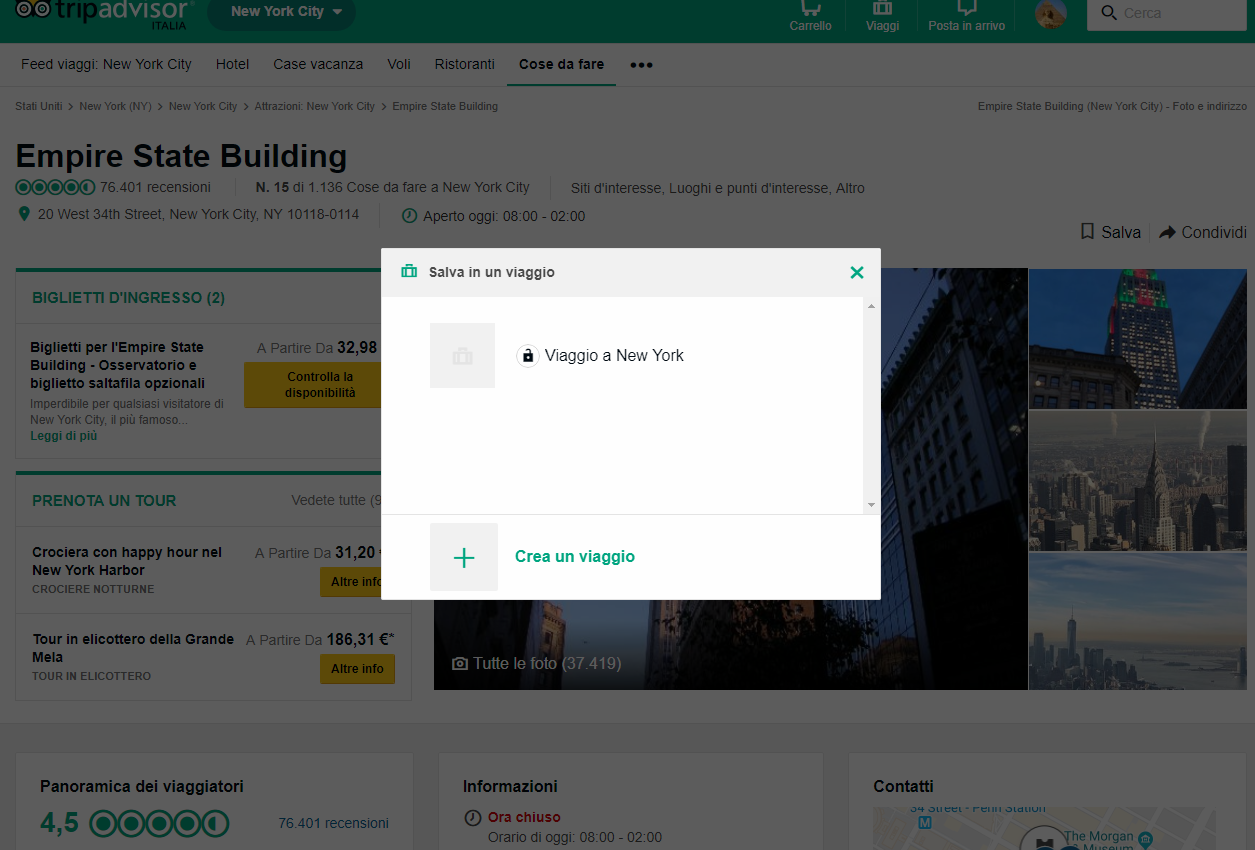Viewport: 1255px width, 850px height.
Task: Click the suitcase icon in dialog header
Action: click(409, 271)
